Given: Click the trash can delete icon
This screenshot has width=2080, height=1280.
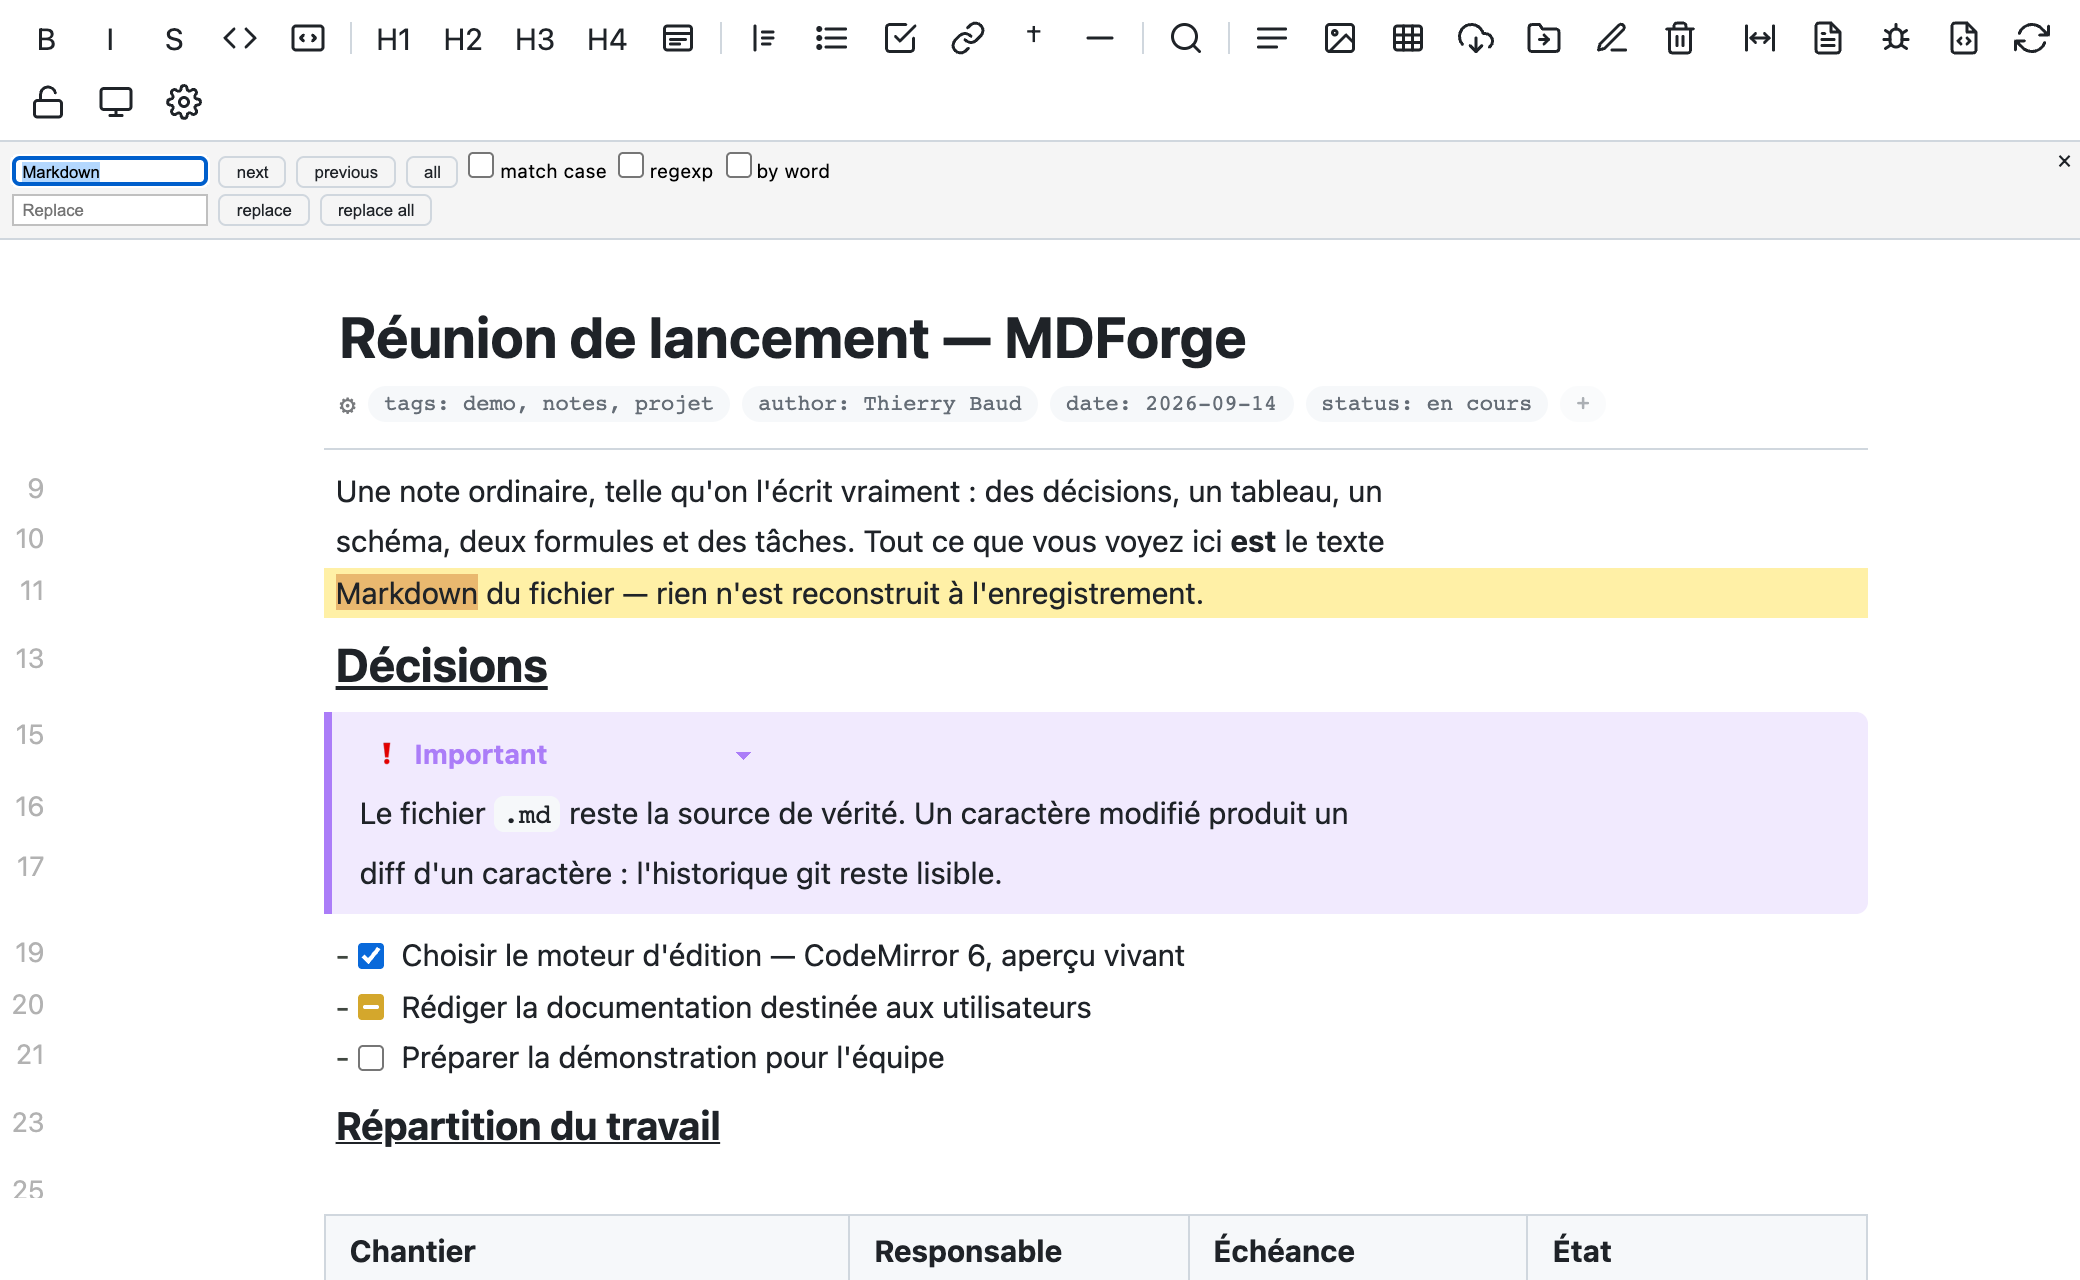Looking at the screenshot, I should pyautogui.click(x=1680, y=39).
